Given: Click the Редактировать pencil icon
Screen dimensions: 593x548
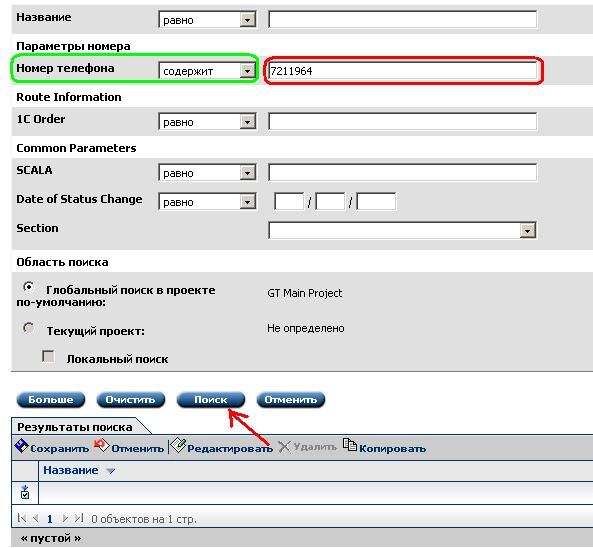Looking at the screenshot, I should 177,446.
